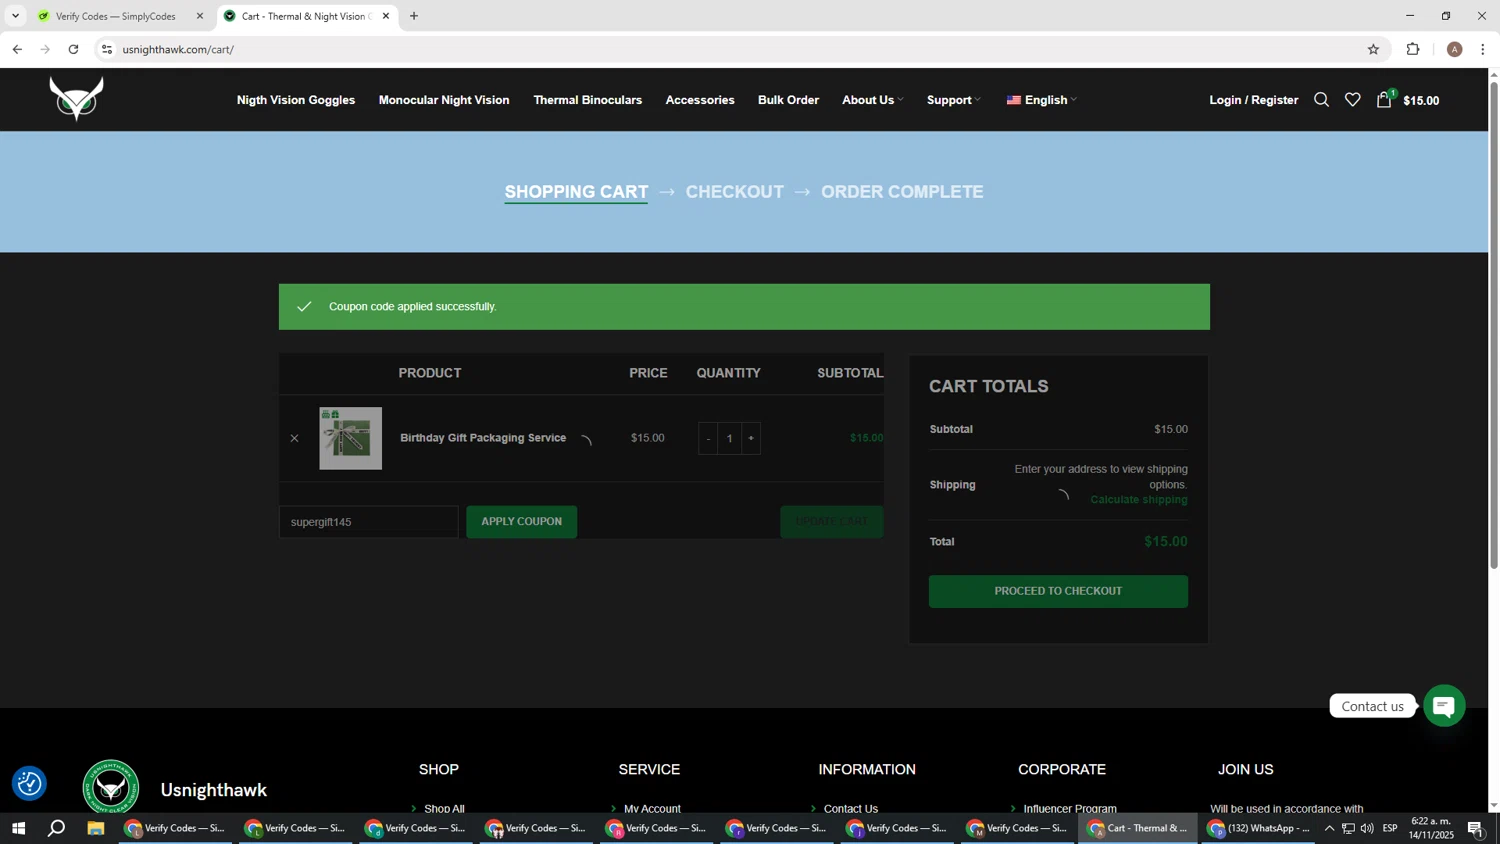This screenshot has width=1500, height=844.
Task: Click the Usnighthawk owl logo in header
Action: (x=76, y=99)
